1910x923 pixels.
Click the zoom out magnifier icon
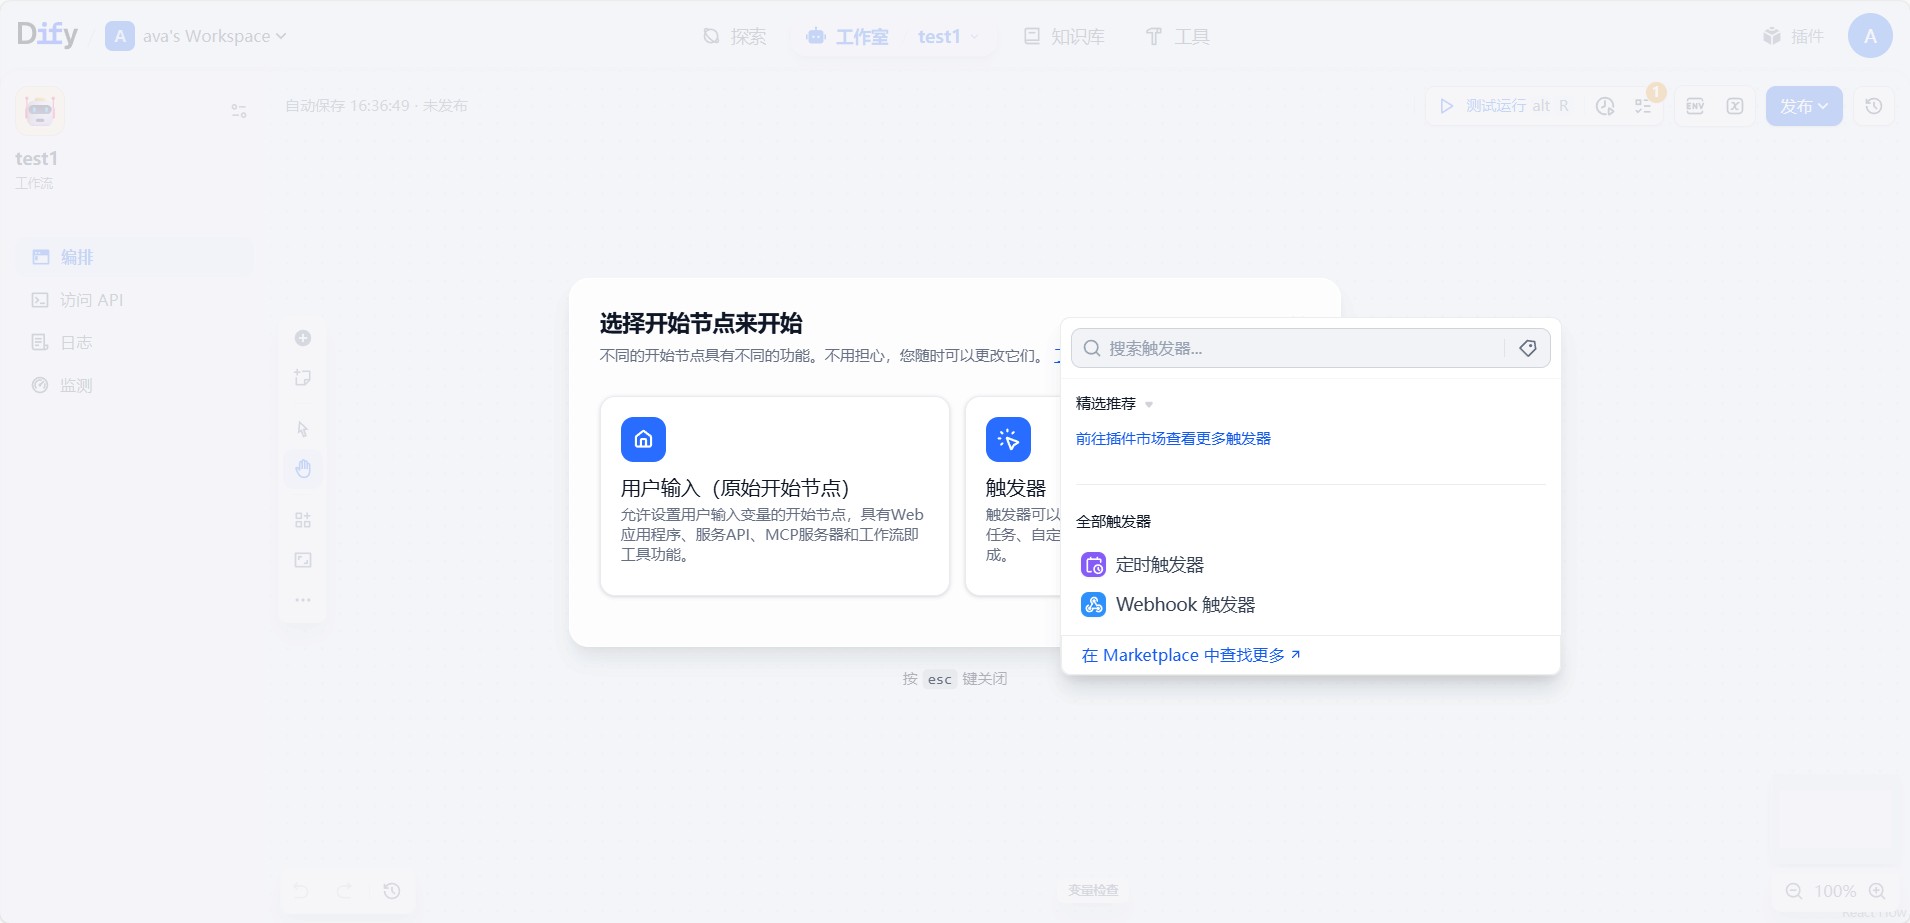[x=1794, y=891]
